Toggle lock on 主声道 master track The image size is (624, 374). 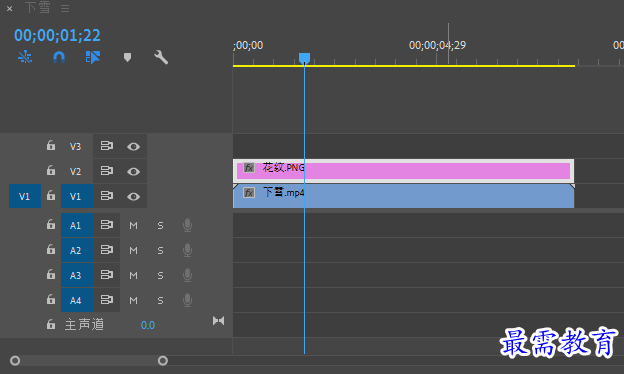[51, 324]
